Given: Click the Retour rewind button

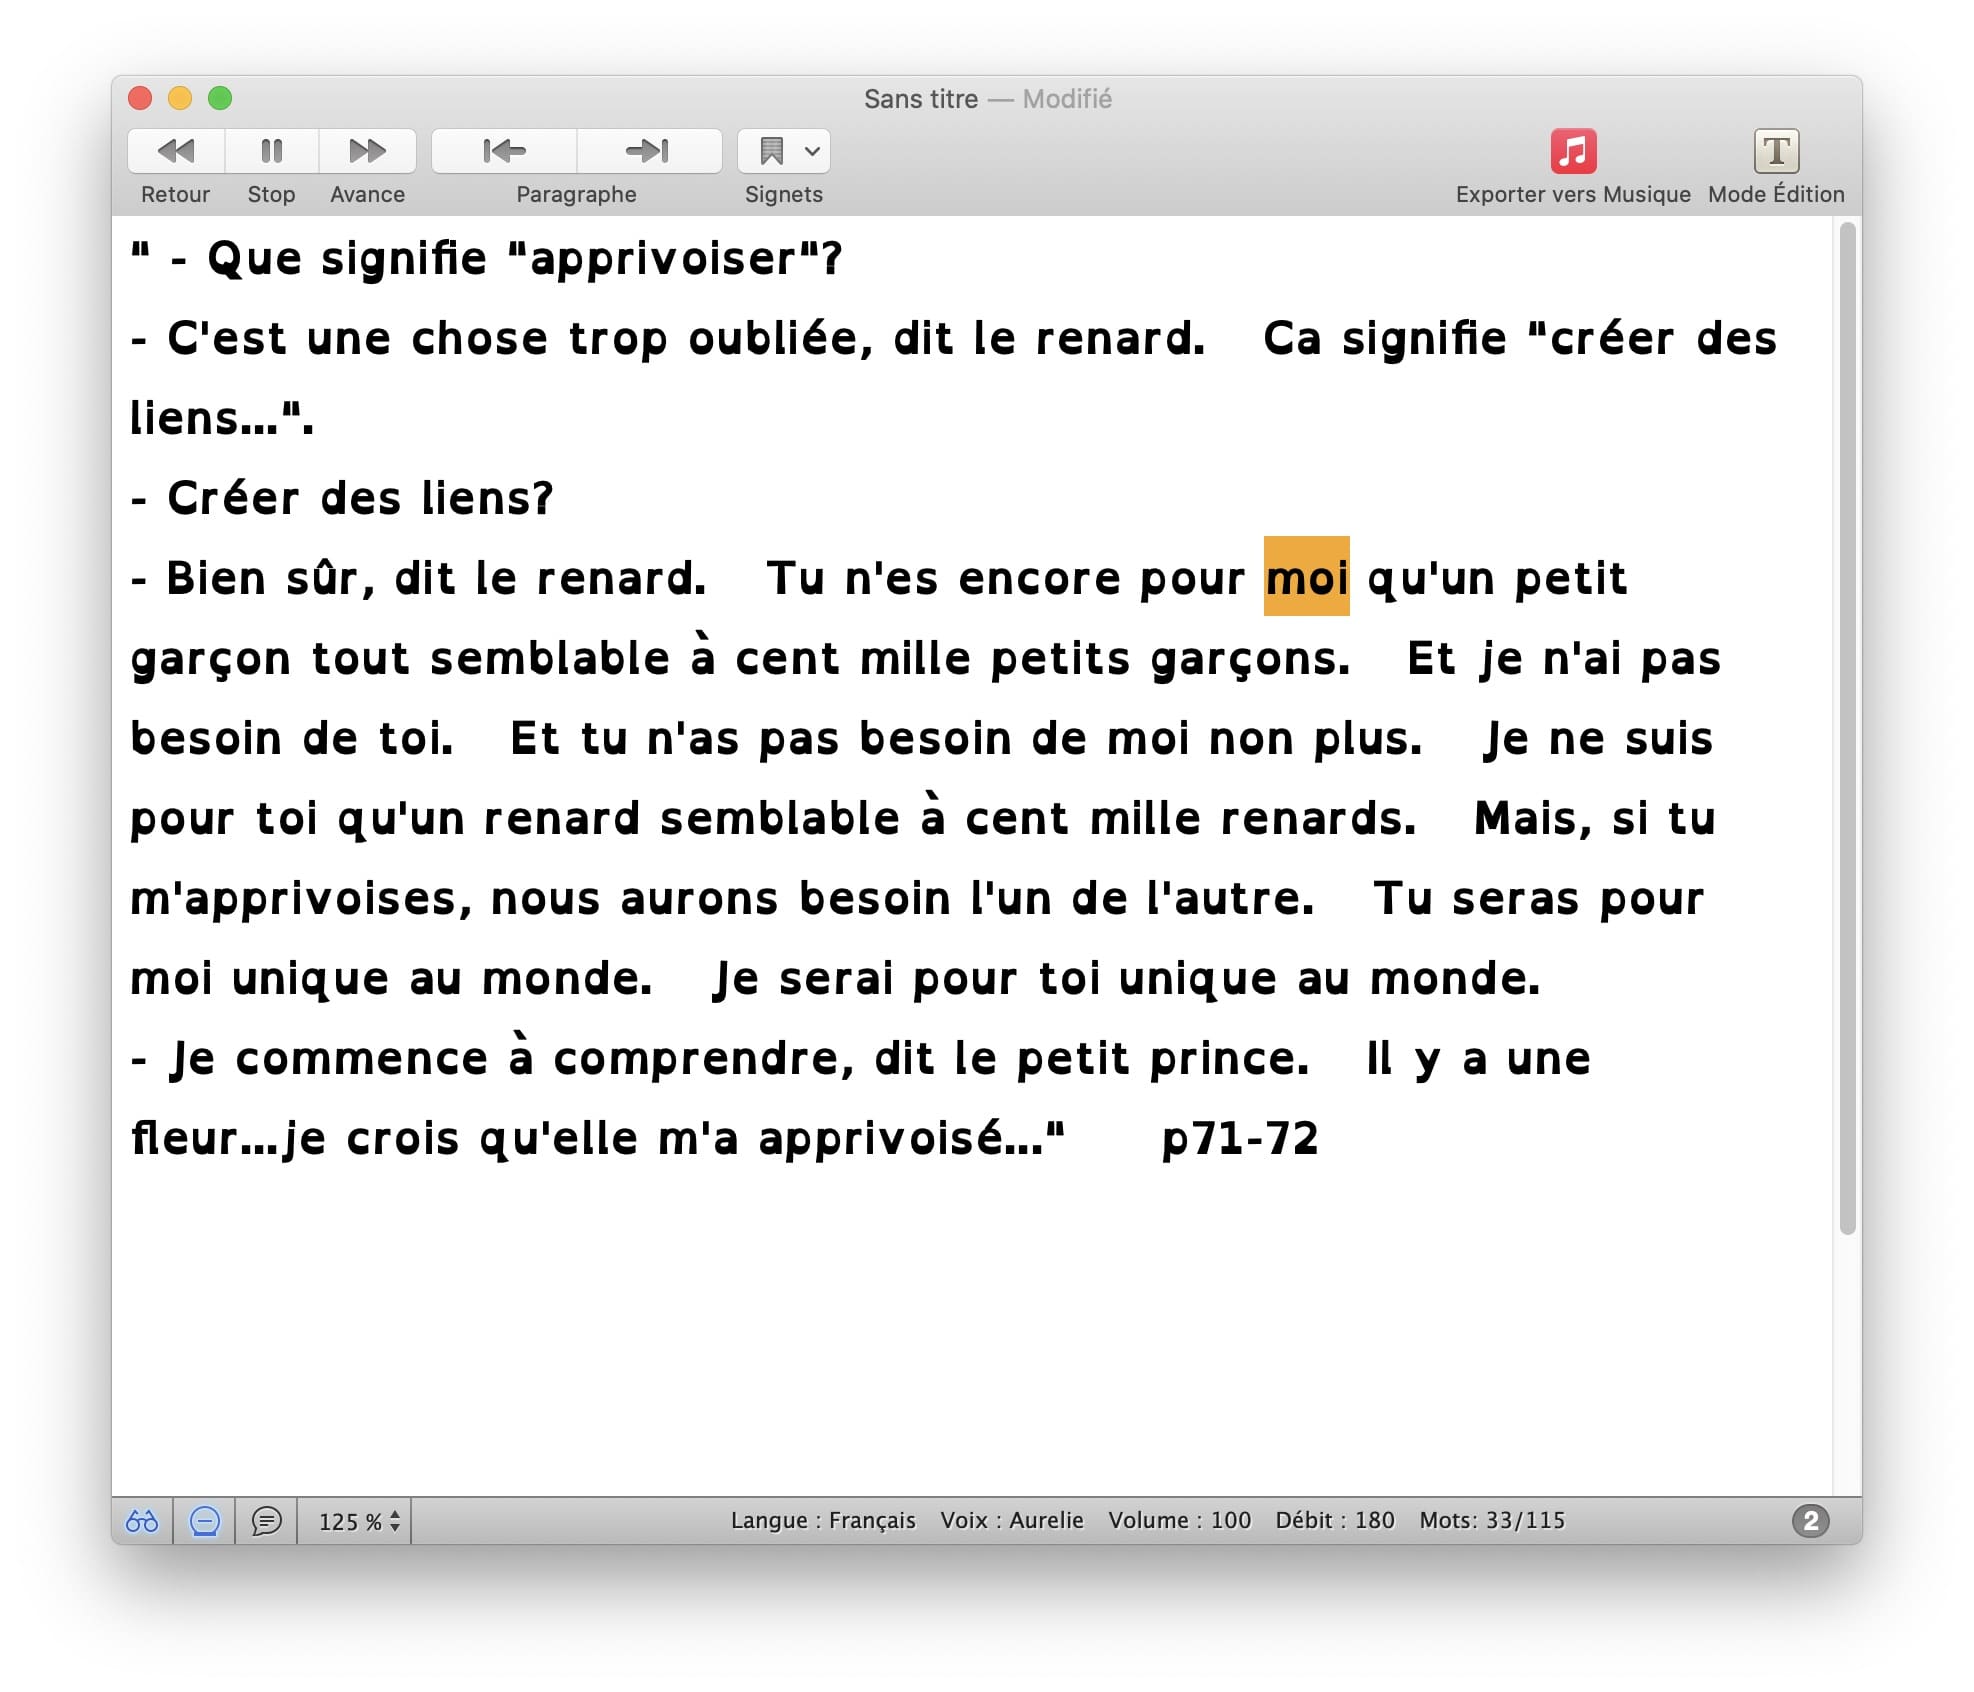Looking at the screenshot, I should point(176,151).
